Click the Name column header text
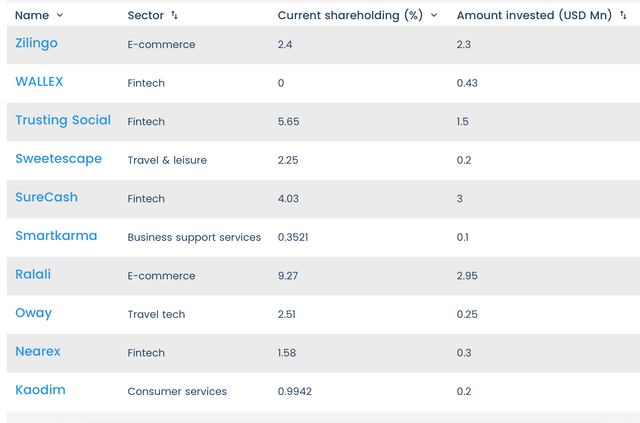This screenshot has width=640, height=423. click(32, 16)
